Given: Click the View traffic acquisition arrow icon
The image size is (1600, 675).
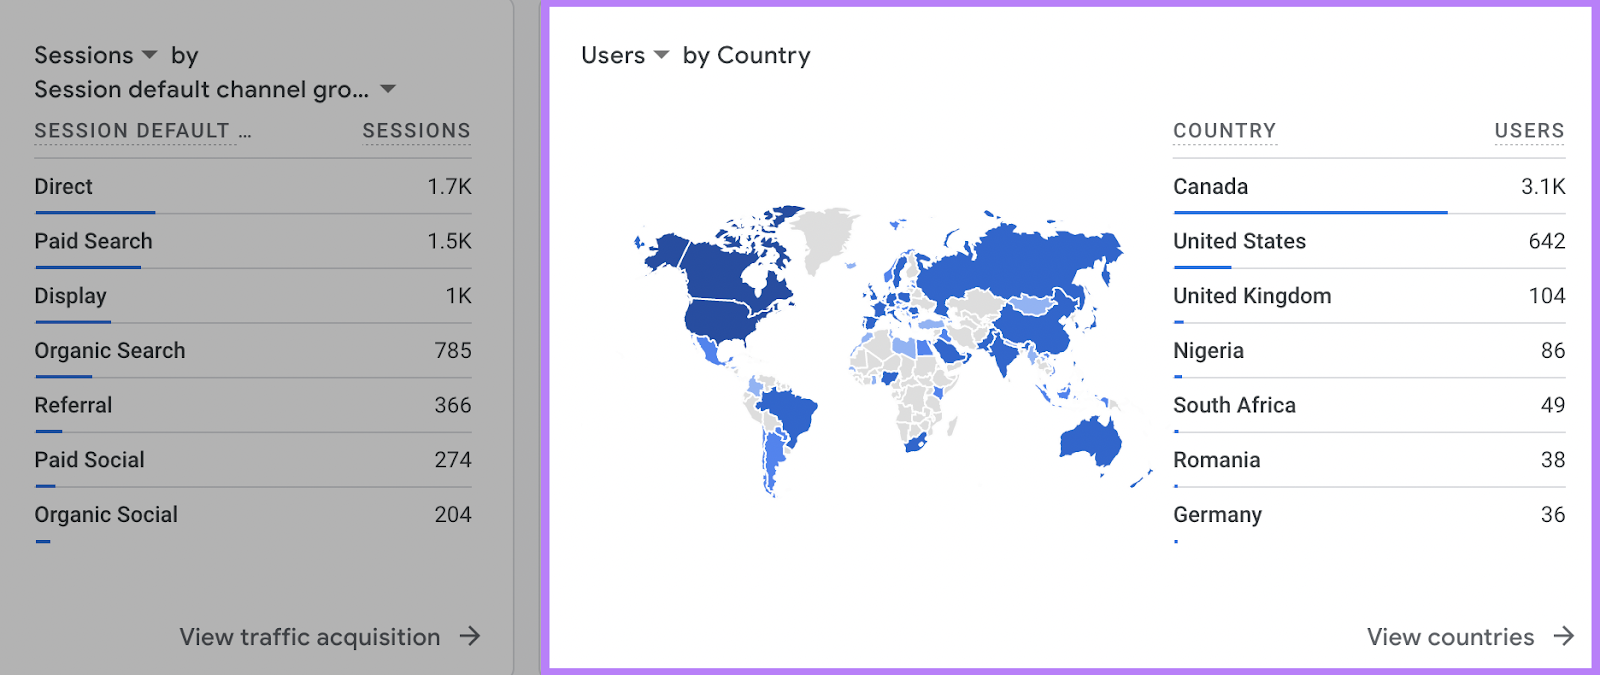Looking at the screenshot, I should tap(470, 636).
